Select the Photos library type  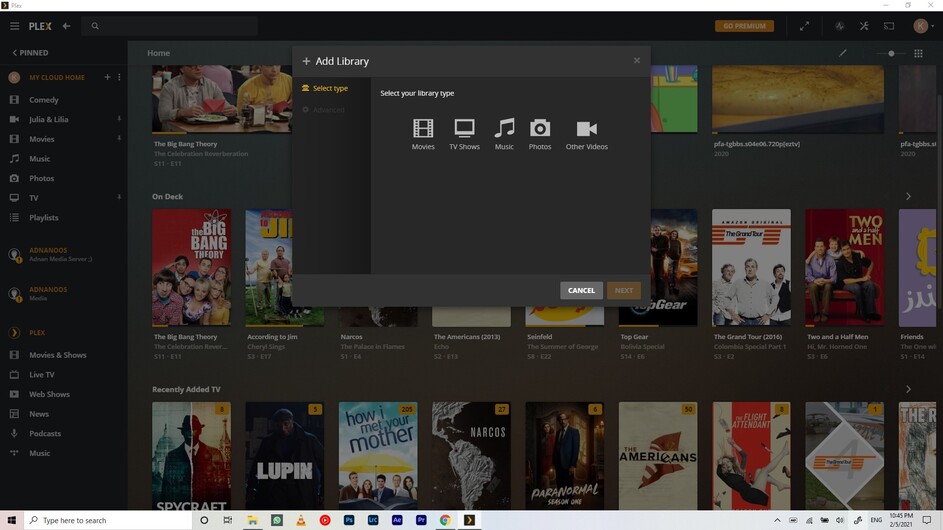coord(539,134)
